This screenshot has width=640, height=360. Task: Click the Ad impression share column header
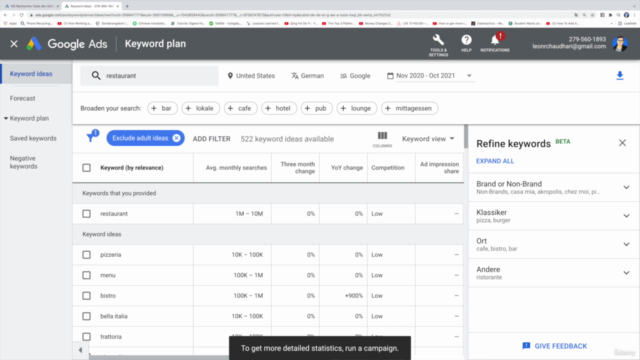[439, 167]
